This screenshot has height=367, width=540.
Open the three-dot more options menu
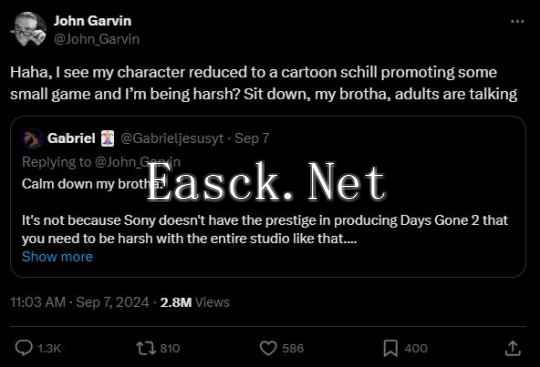click(517, 21)
